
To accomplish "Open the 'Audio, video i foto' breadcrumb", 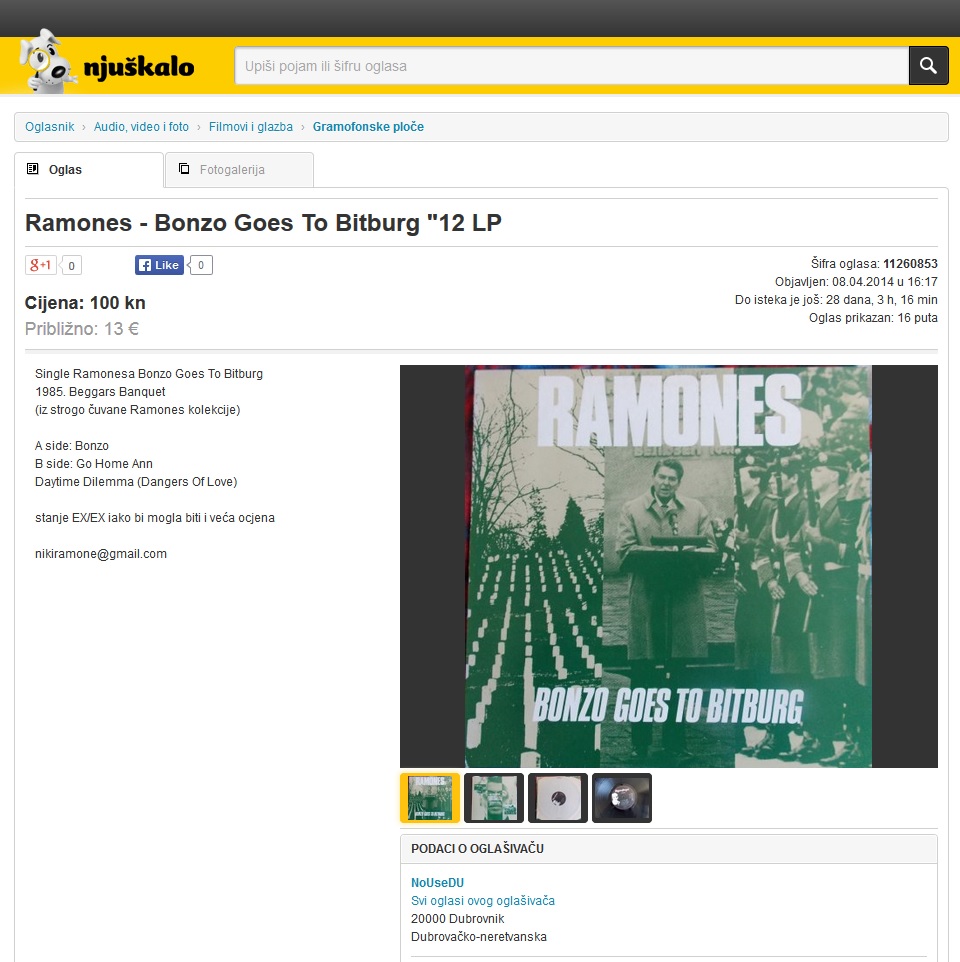I will (x=141, y=127).
